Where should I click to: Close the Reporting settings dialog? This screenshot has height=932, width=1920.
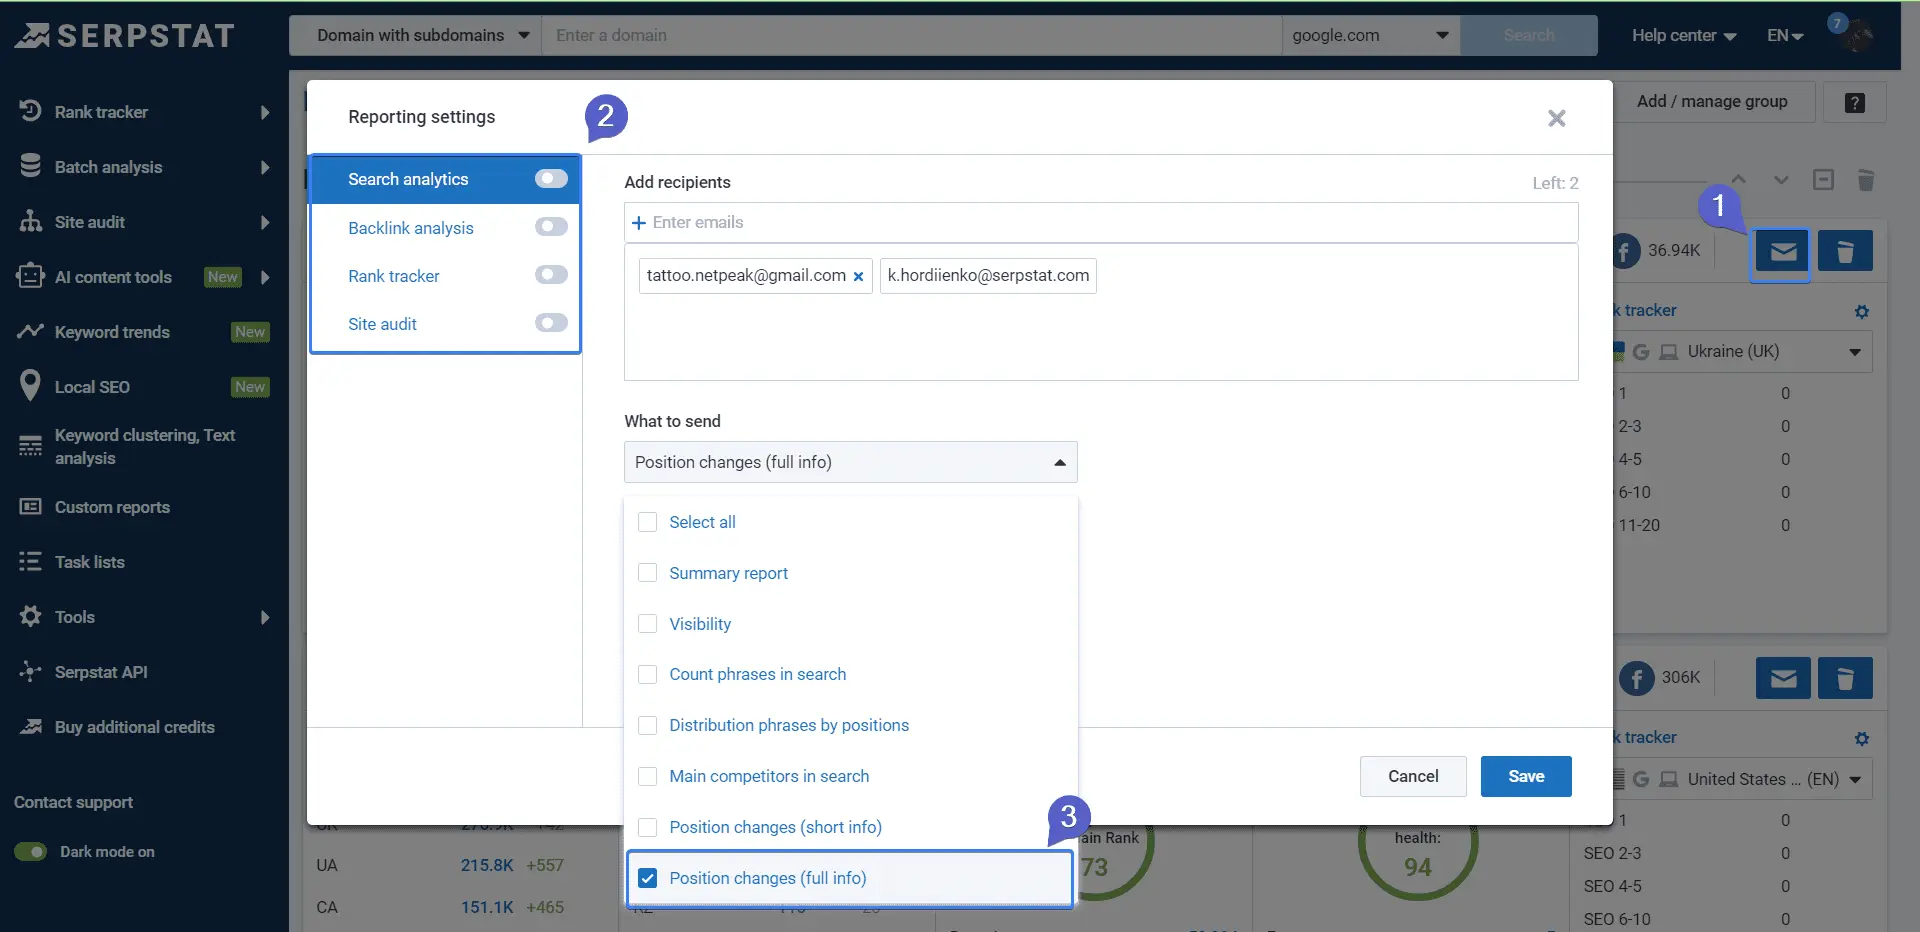coord(1556,118)
